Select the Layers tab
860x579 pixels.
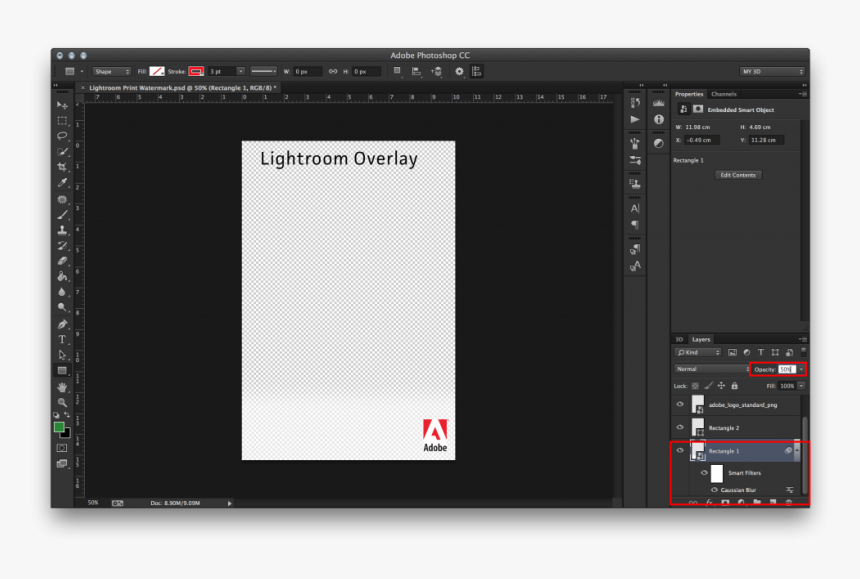coord(701,339)
